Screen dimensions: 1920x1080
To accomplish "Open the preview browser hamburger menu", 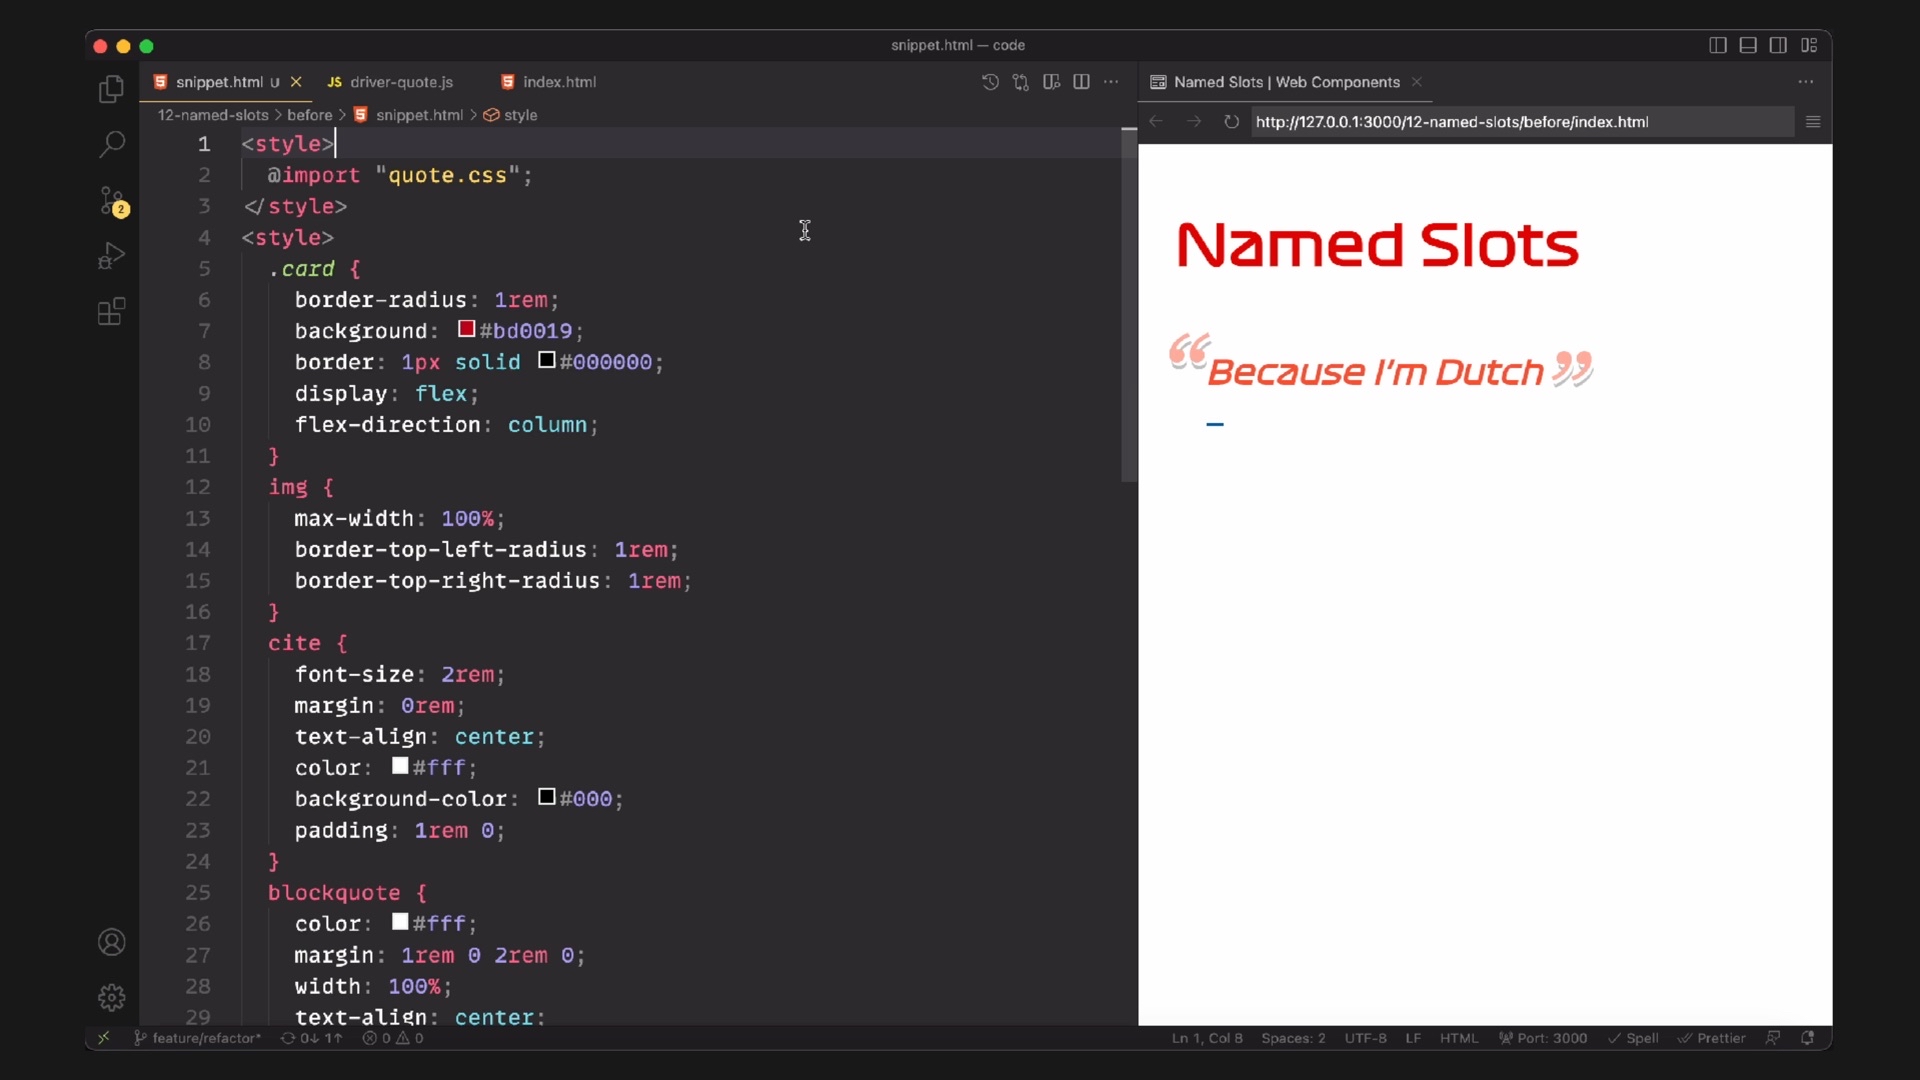I will click(1812, 122).
